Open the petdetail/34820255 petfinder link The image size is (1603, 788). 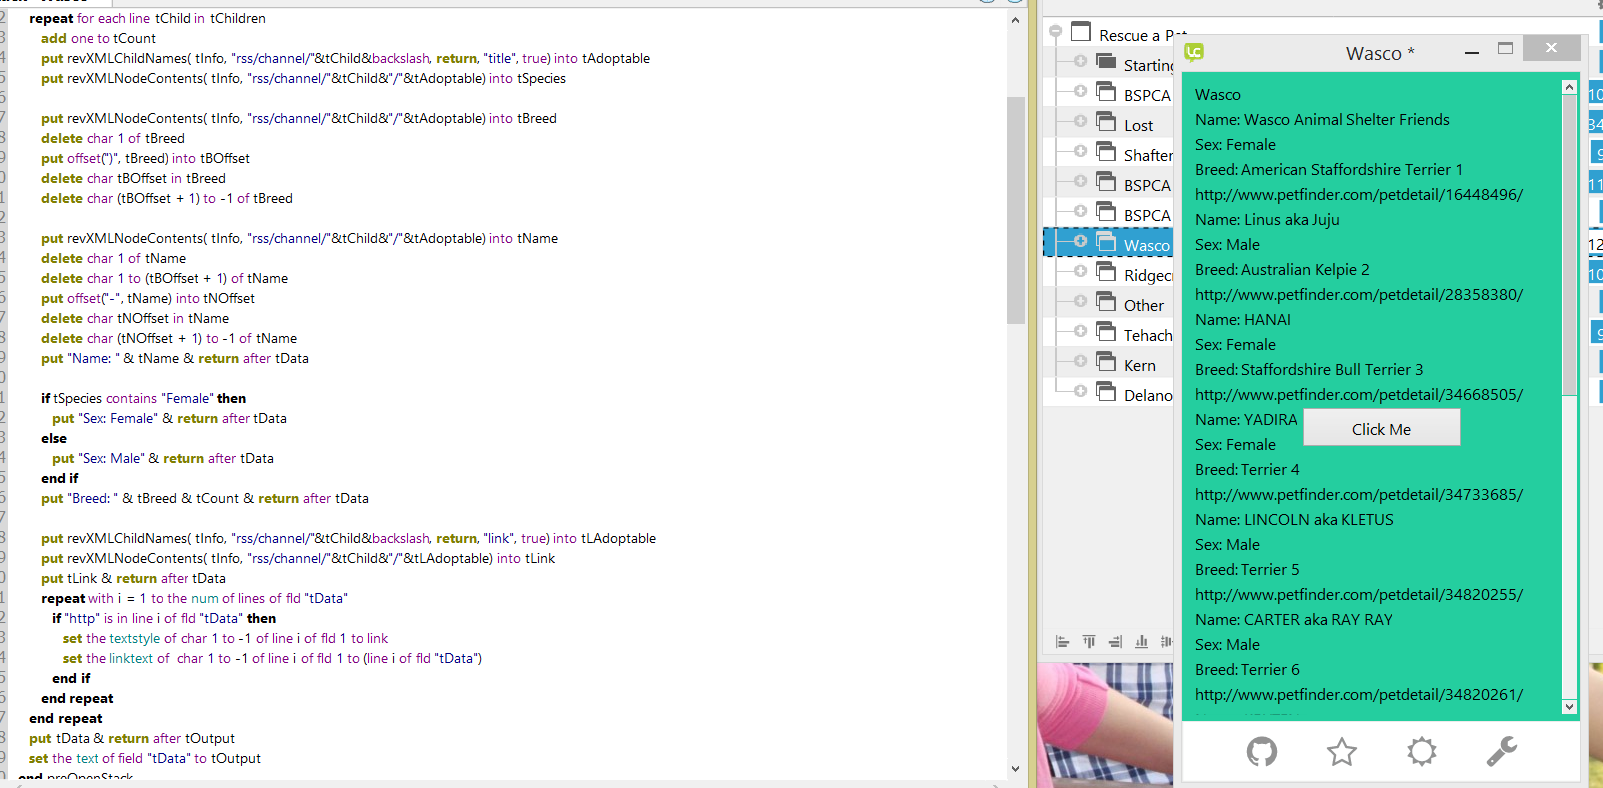point(1358,595)
